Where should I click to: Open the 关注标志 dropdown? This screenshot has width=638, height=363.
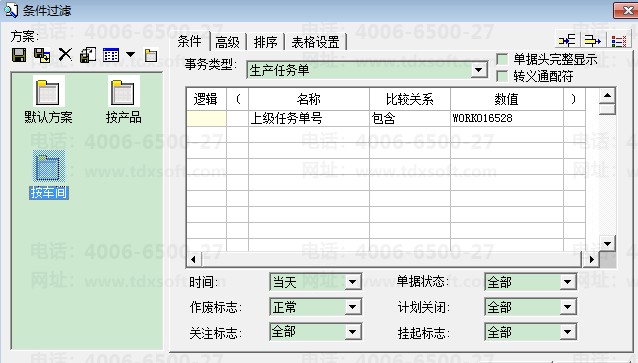353,332
